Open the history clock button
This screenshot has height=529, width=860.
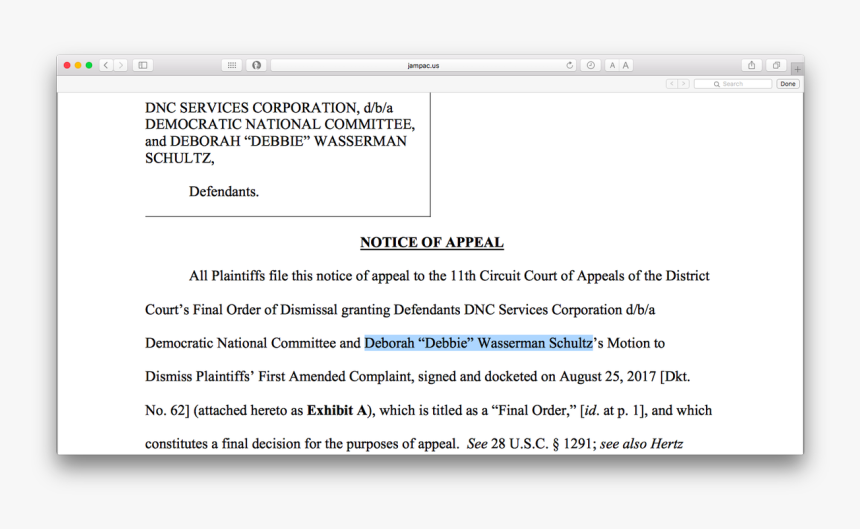590,65
